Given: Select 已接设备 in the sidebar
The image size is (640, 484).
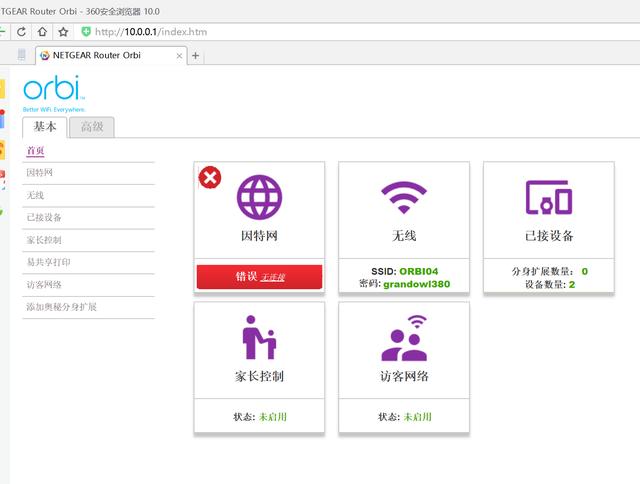Looking at the screenshot, I should click(44, 217).
